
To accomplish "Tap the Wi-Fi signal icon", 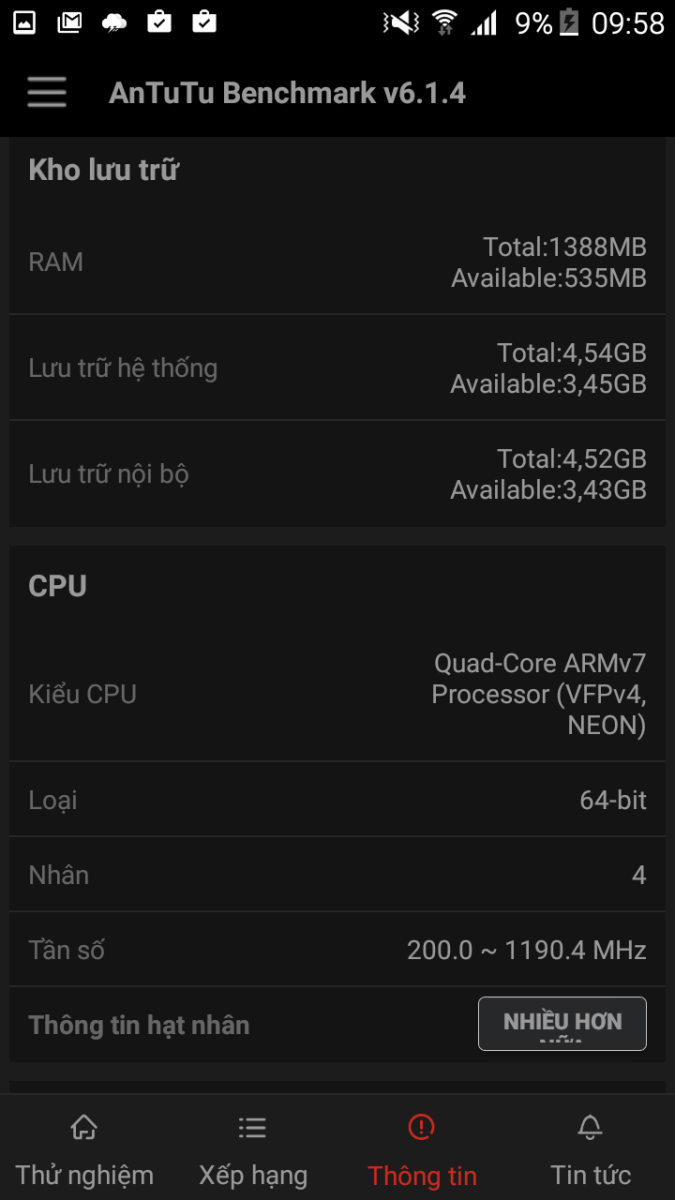I will (444, 22).
